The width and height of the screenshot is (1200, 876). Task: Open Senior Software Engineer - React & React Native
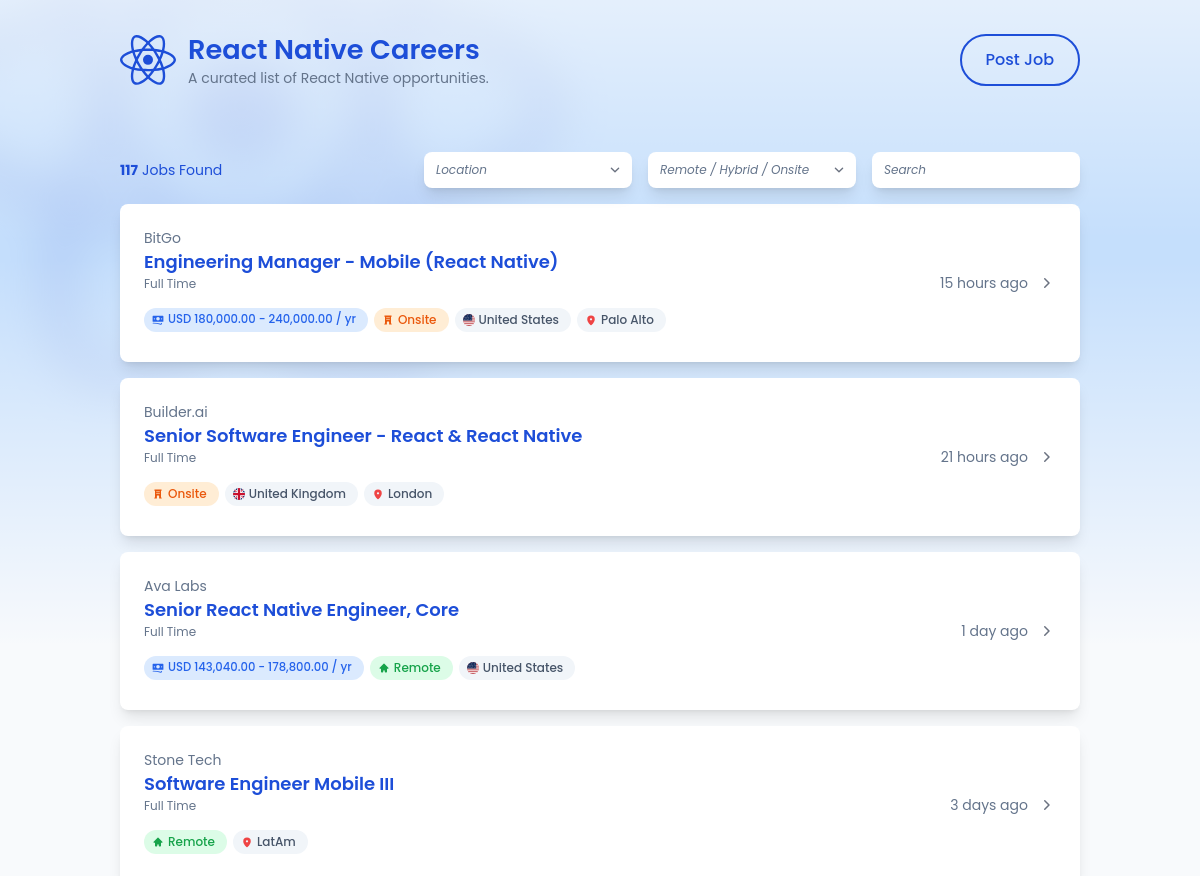click(x=363, y=436)
